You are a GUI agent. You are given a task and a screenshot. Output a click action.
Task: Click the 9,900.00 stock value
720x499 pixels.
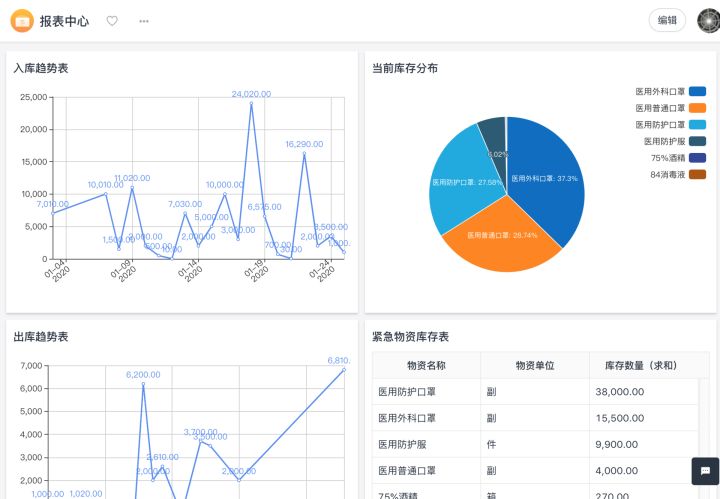coord(616,444)
